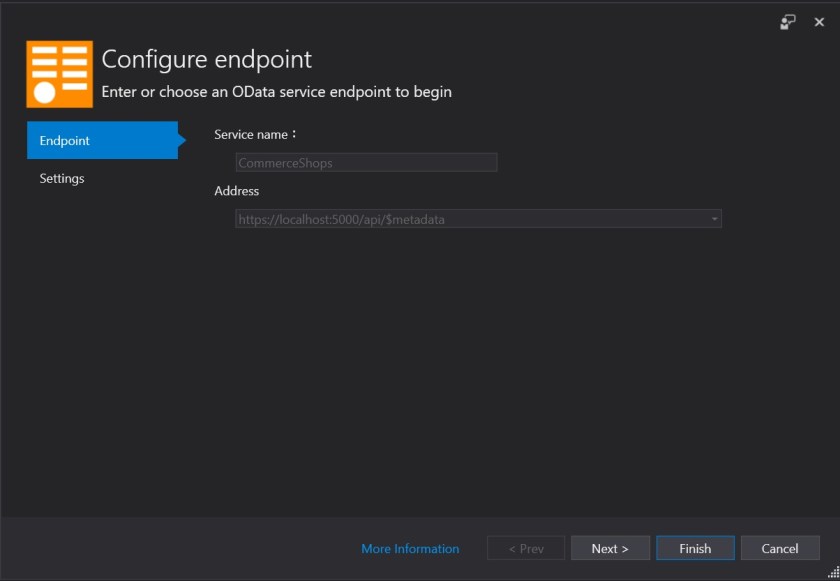
Task: Click the Finish button
Action: click(x=695, y=548)
